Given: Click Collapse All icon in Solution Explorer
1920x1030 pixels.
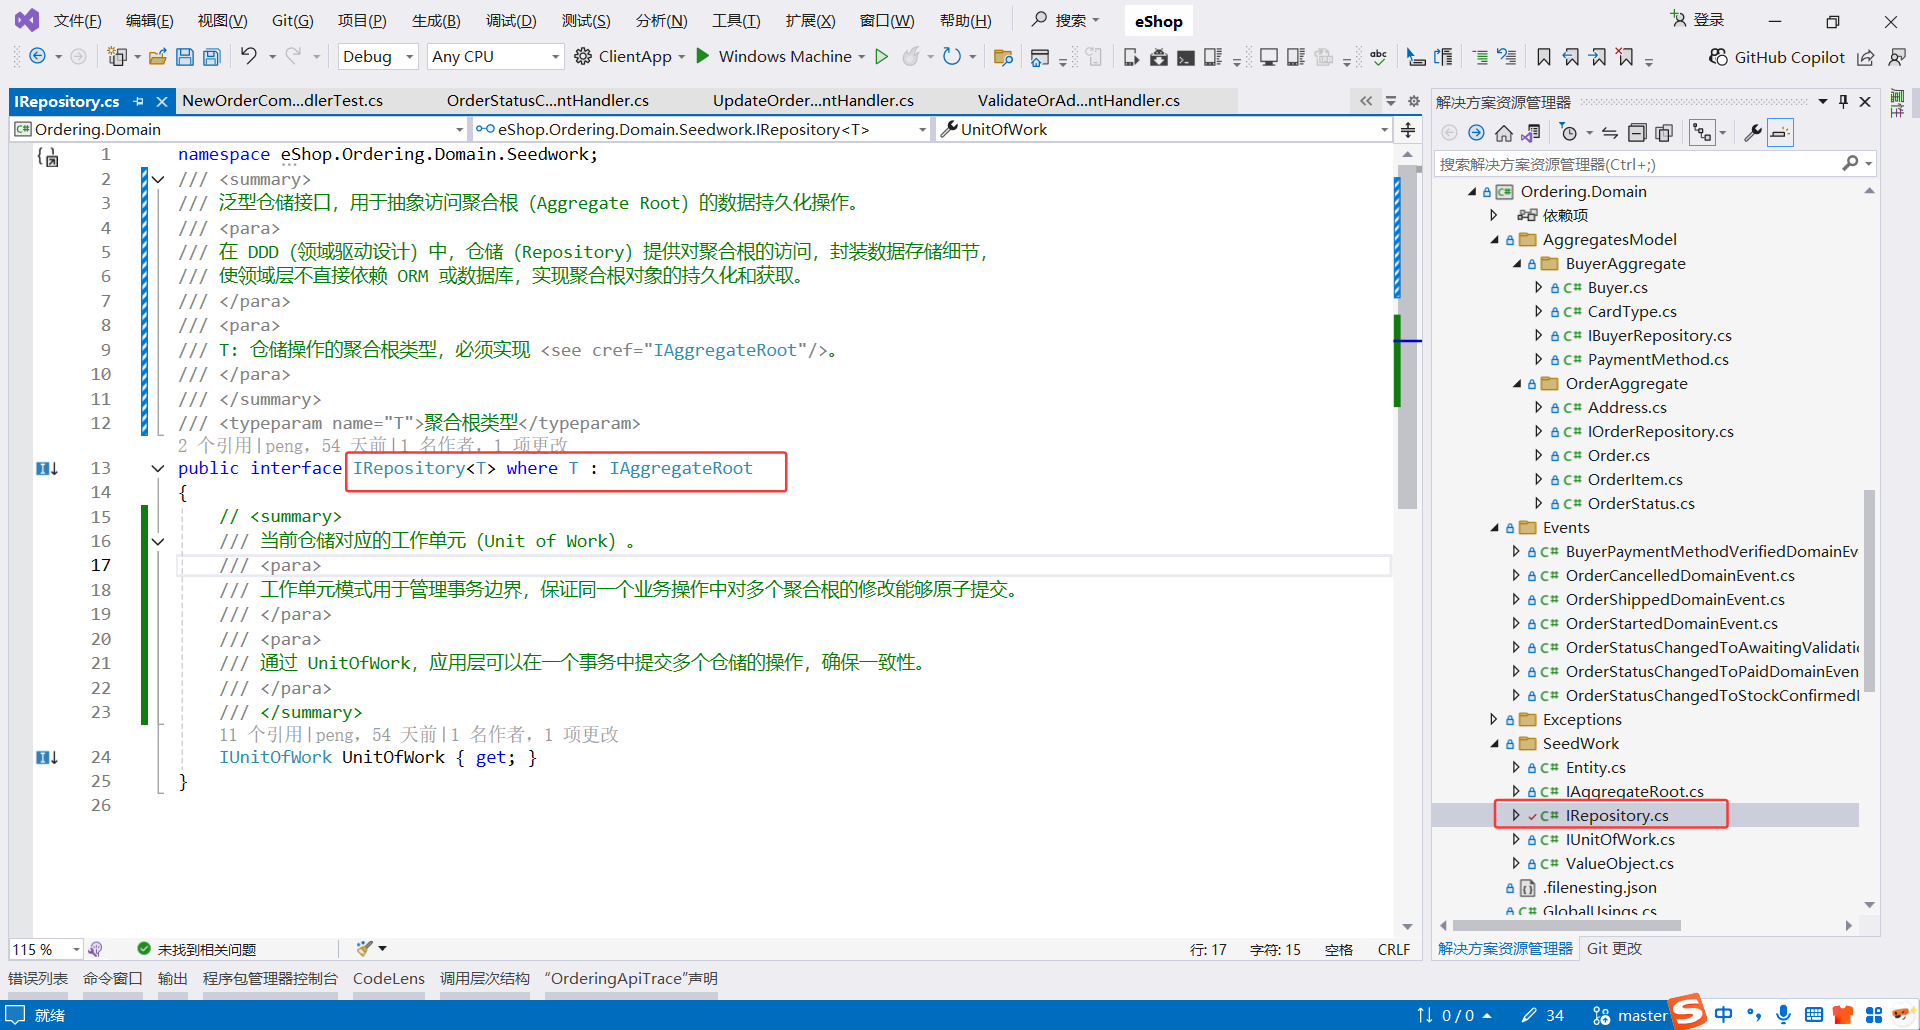Looking at the screenshot, I should [1637, 133].
